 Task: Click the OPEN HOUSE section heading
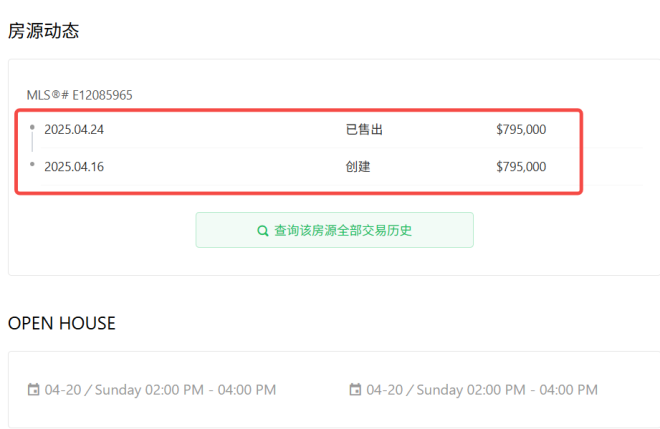pos(62,323)
